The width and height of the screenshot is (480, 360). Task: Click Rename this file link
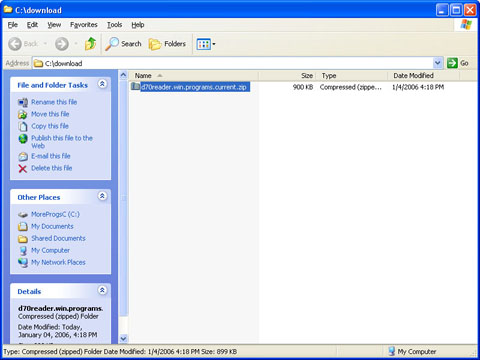(54, 102)
